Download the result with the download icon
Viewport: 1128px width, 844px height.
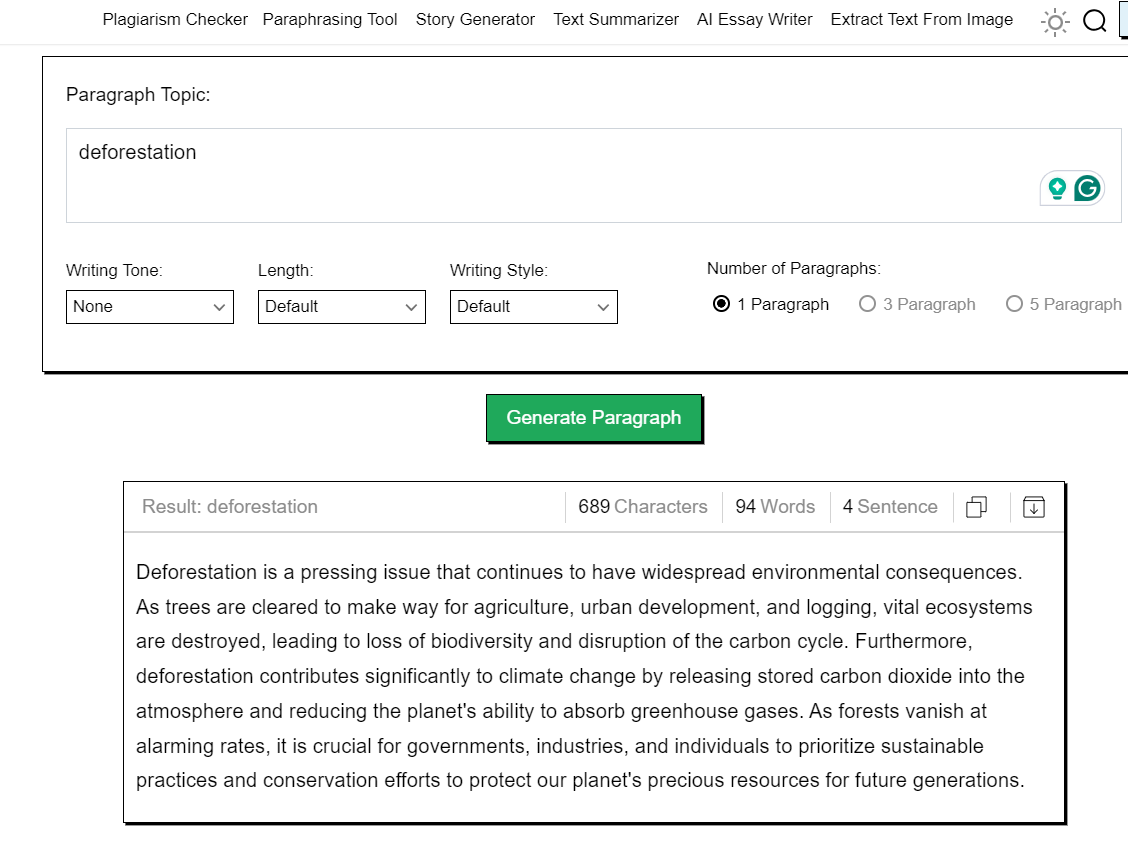1034,507
